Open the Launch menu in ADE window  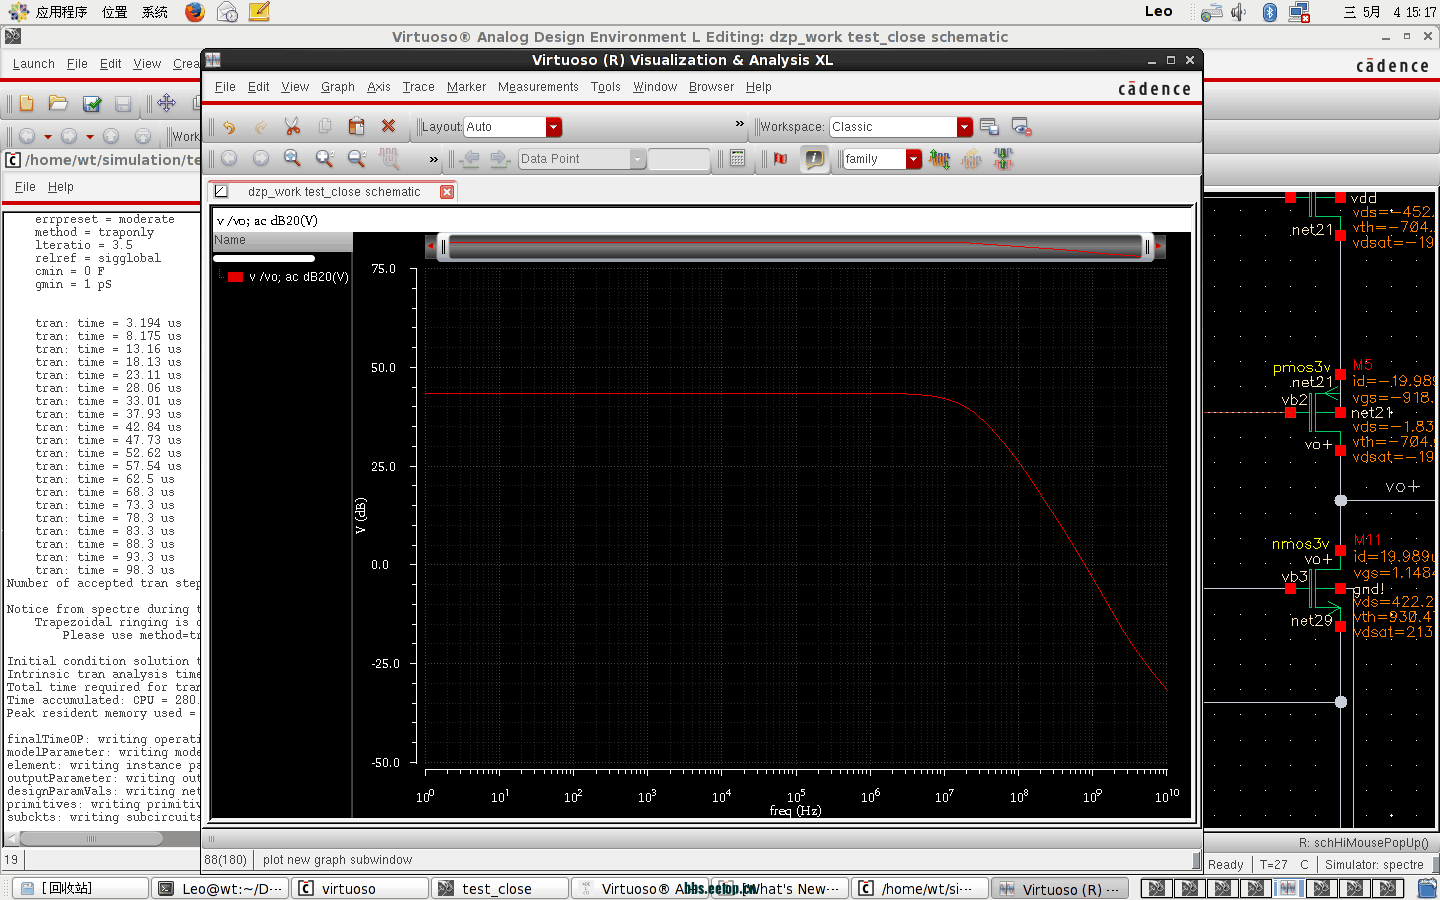(34, 64)
